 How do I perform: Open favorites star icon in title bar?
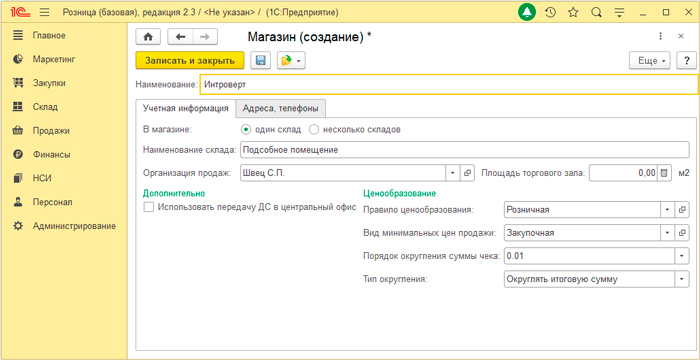[573, 13]
